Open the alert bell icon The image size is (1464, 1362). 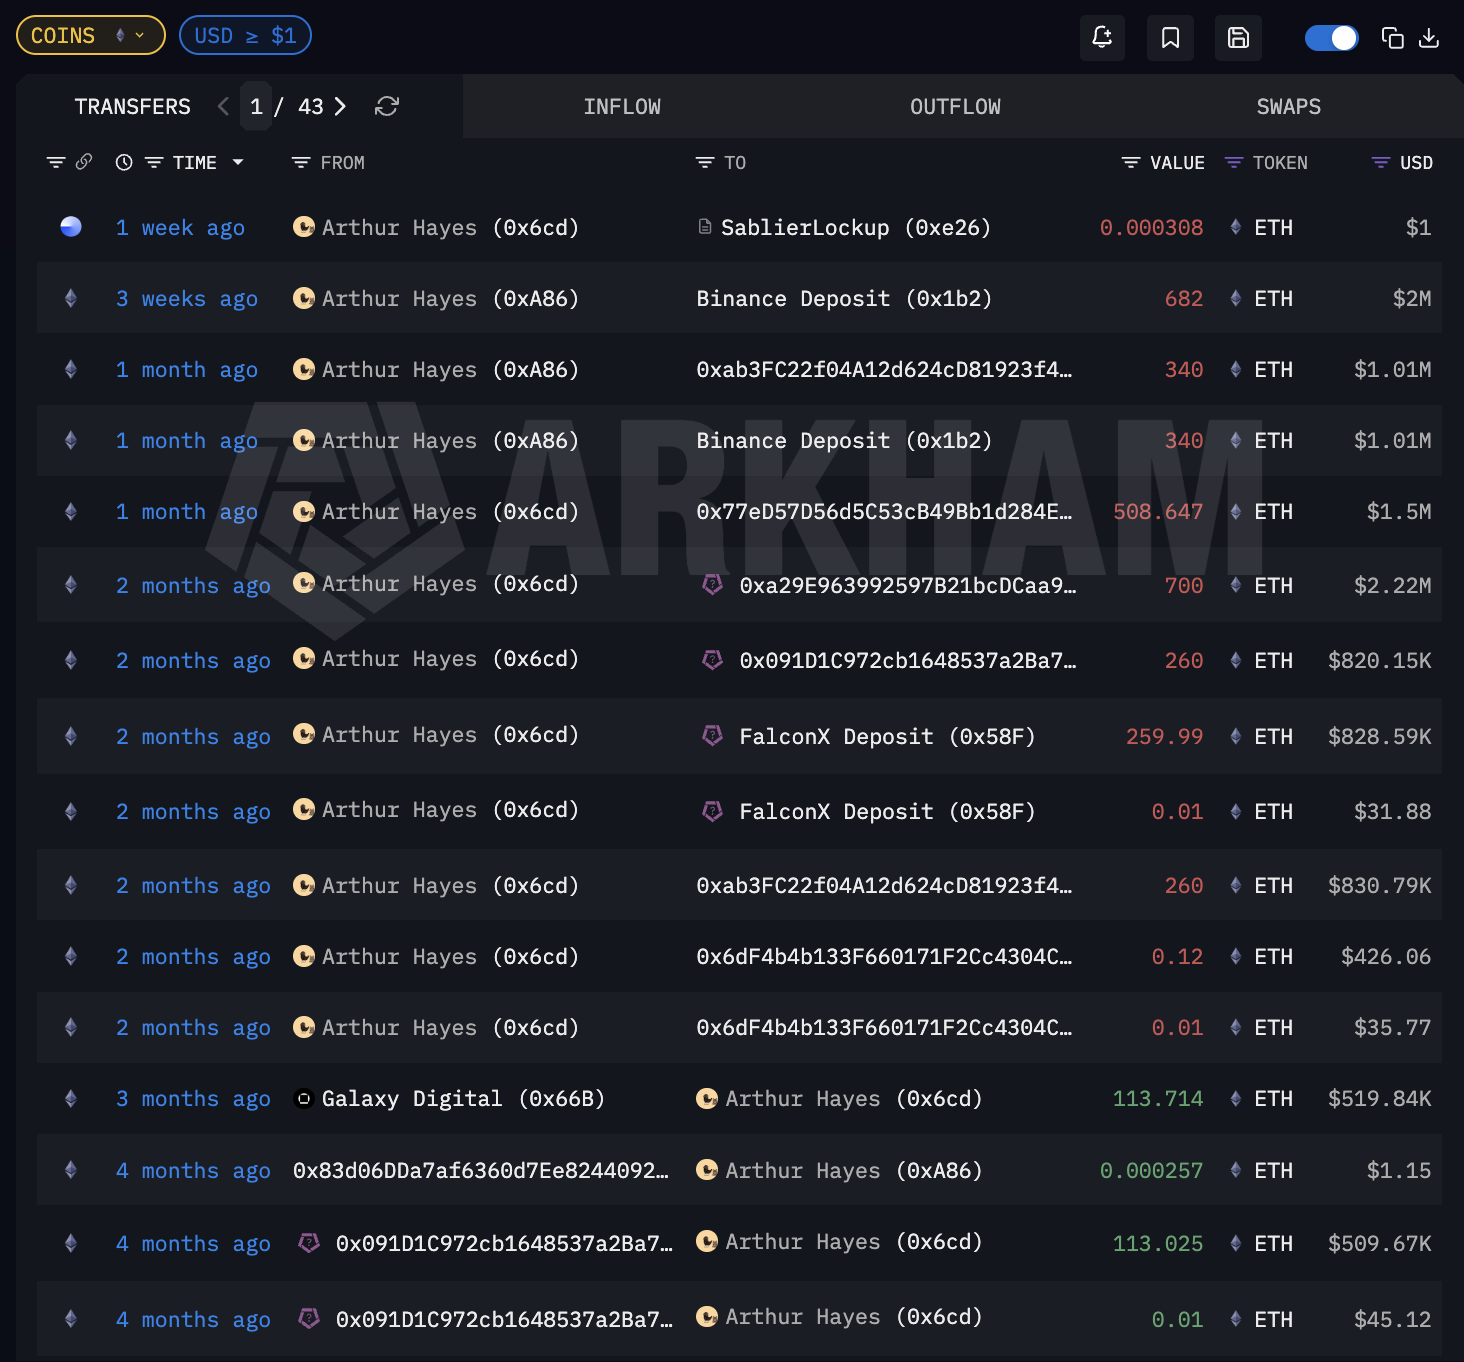click(1102, 38)
